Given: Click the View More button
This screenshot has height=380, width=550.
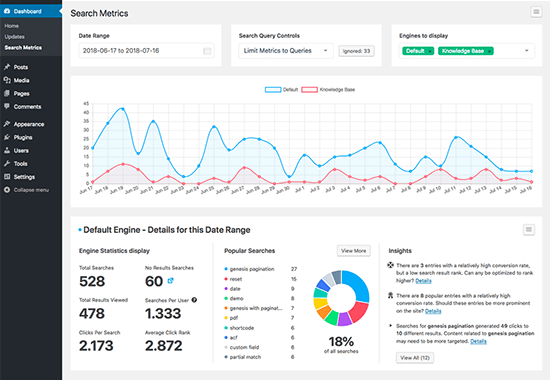Looking at the screenshot, I should tap(354, 251).
